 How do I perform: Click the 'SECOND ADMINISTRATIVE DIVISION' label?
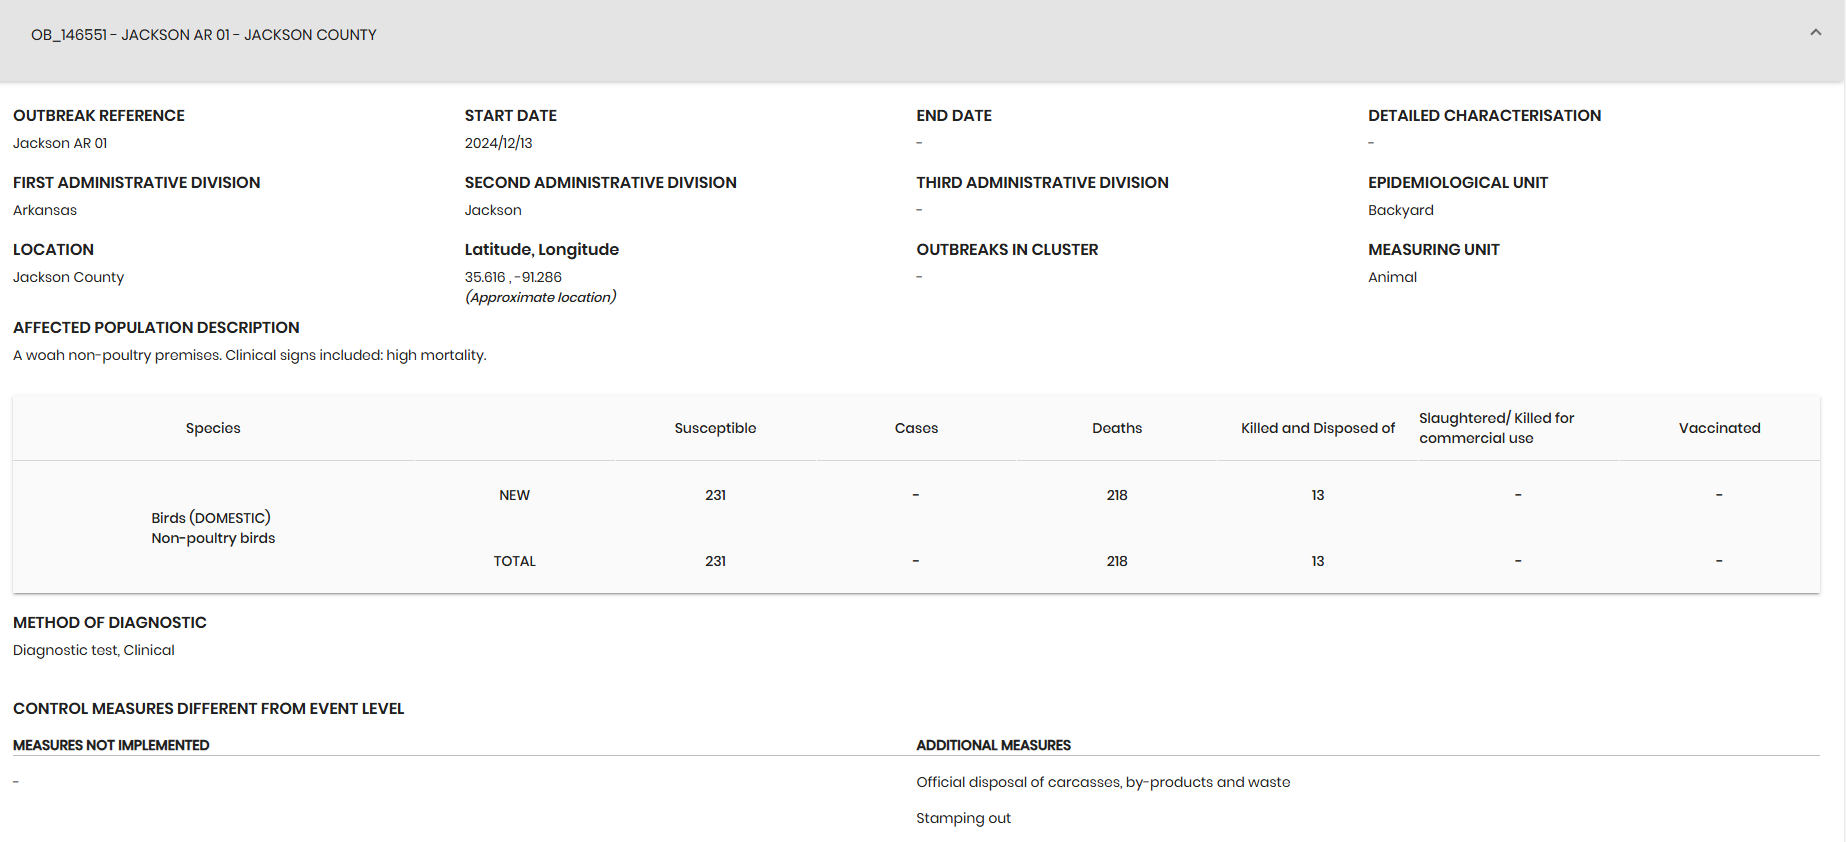(x=600, y=182)
